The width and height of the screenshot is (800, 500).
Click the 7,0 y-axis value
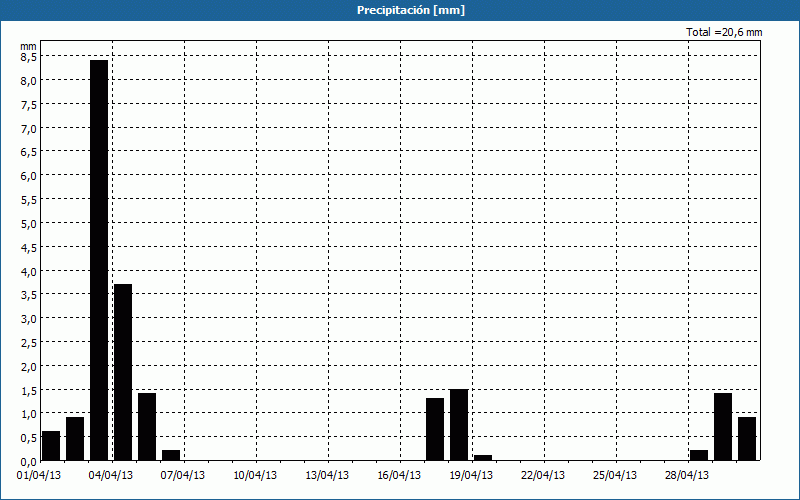pyautogui.click(x=28, y=129)
